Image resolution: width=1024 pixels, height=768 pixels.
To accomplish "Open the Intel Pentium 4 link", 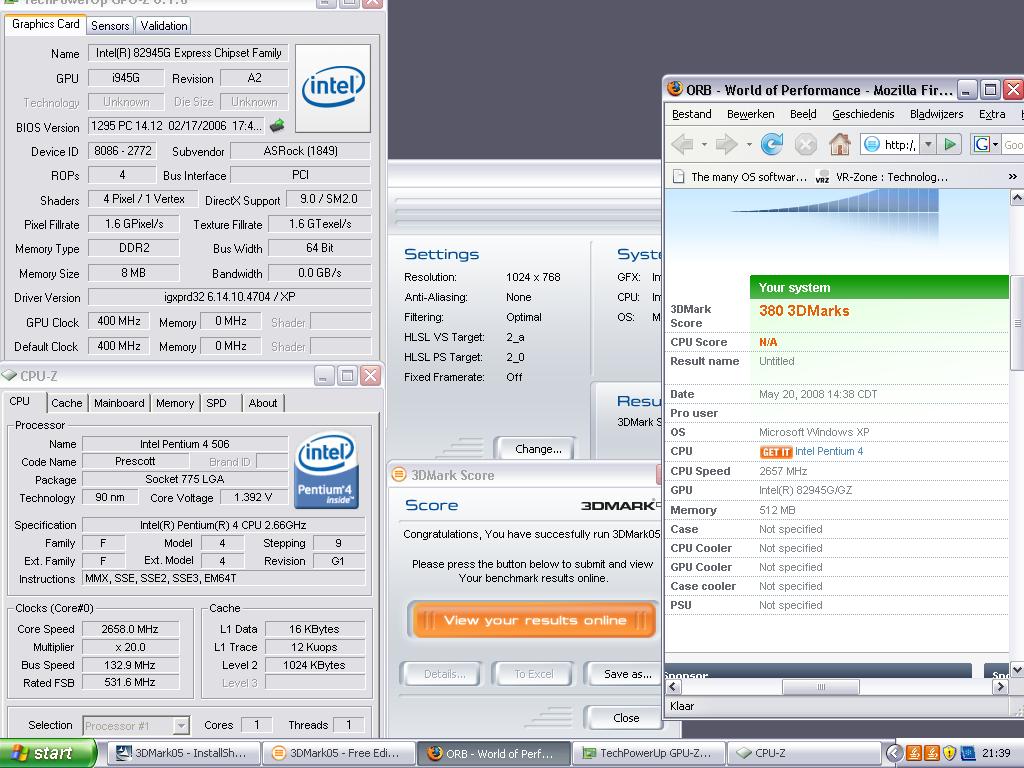I will click(829, 451).
